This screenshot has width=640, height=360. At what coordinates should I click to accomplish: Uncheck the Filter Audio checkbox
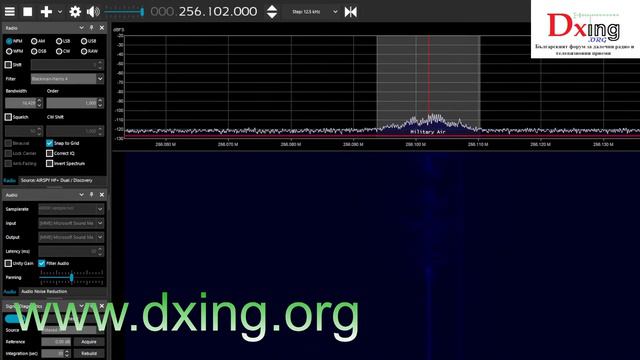click(x=42, y=263)
